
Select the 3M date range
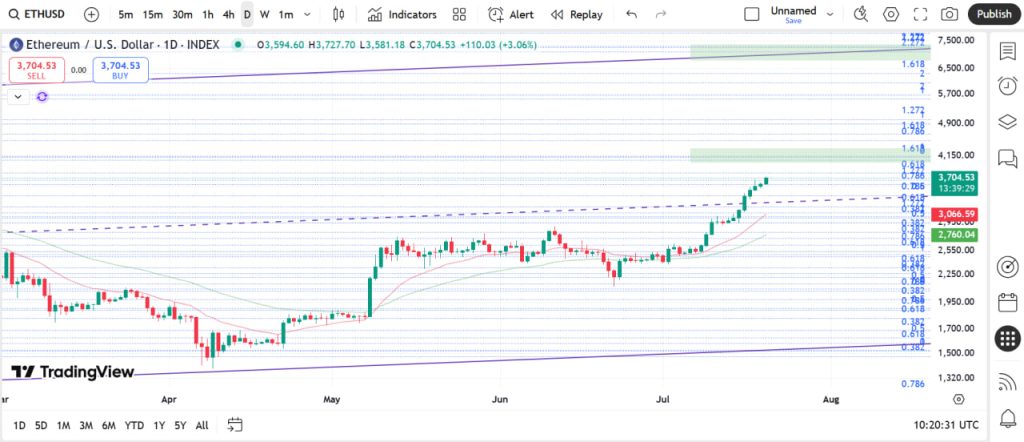pyautogui.click(x=86, y=425)
